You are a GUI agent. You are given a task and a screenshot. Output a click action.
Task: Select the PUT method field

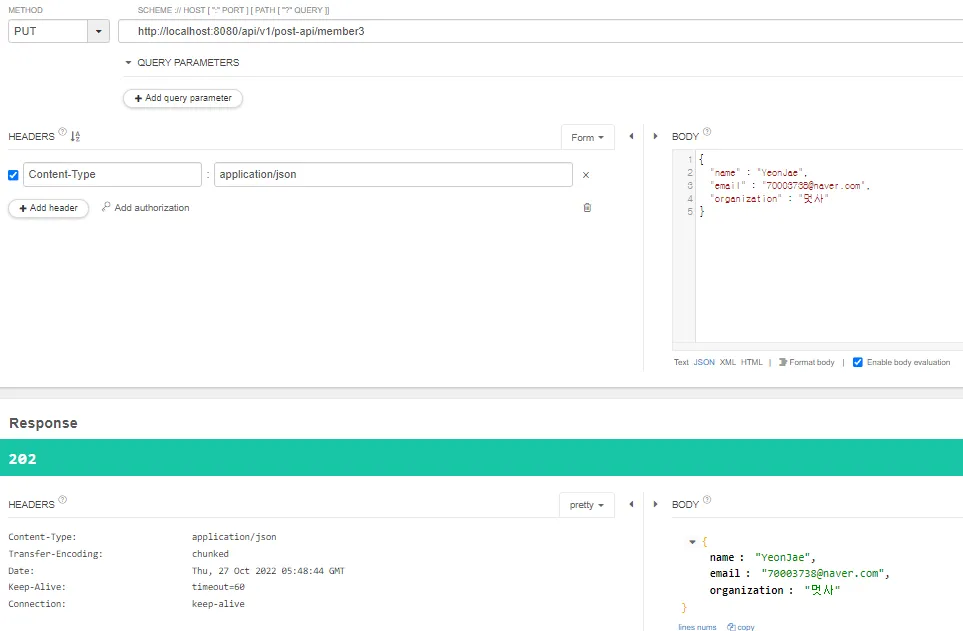click(x=48, y=31)
